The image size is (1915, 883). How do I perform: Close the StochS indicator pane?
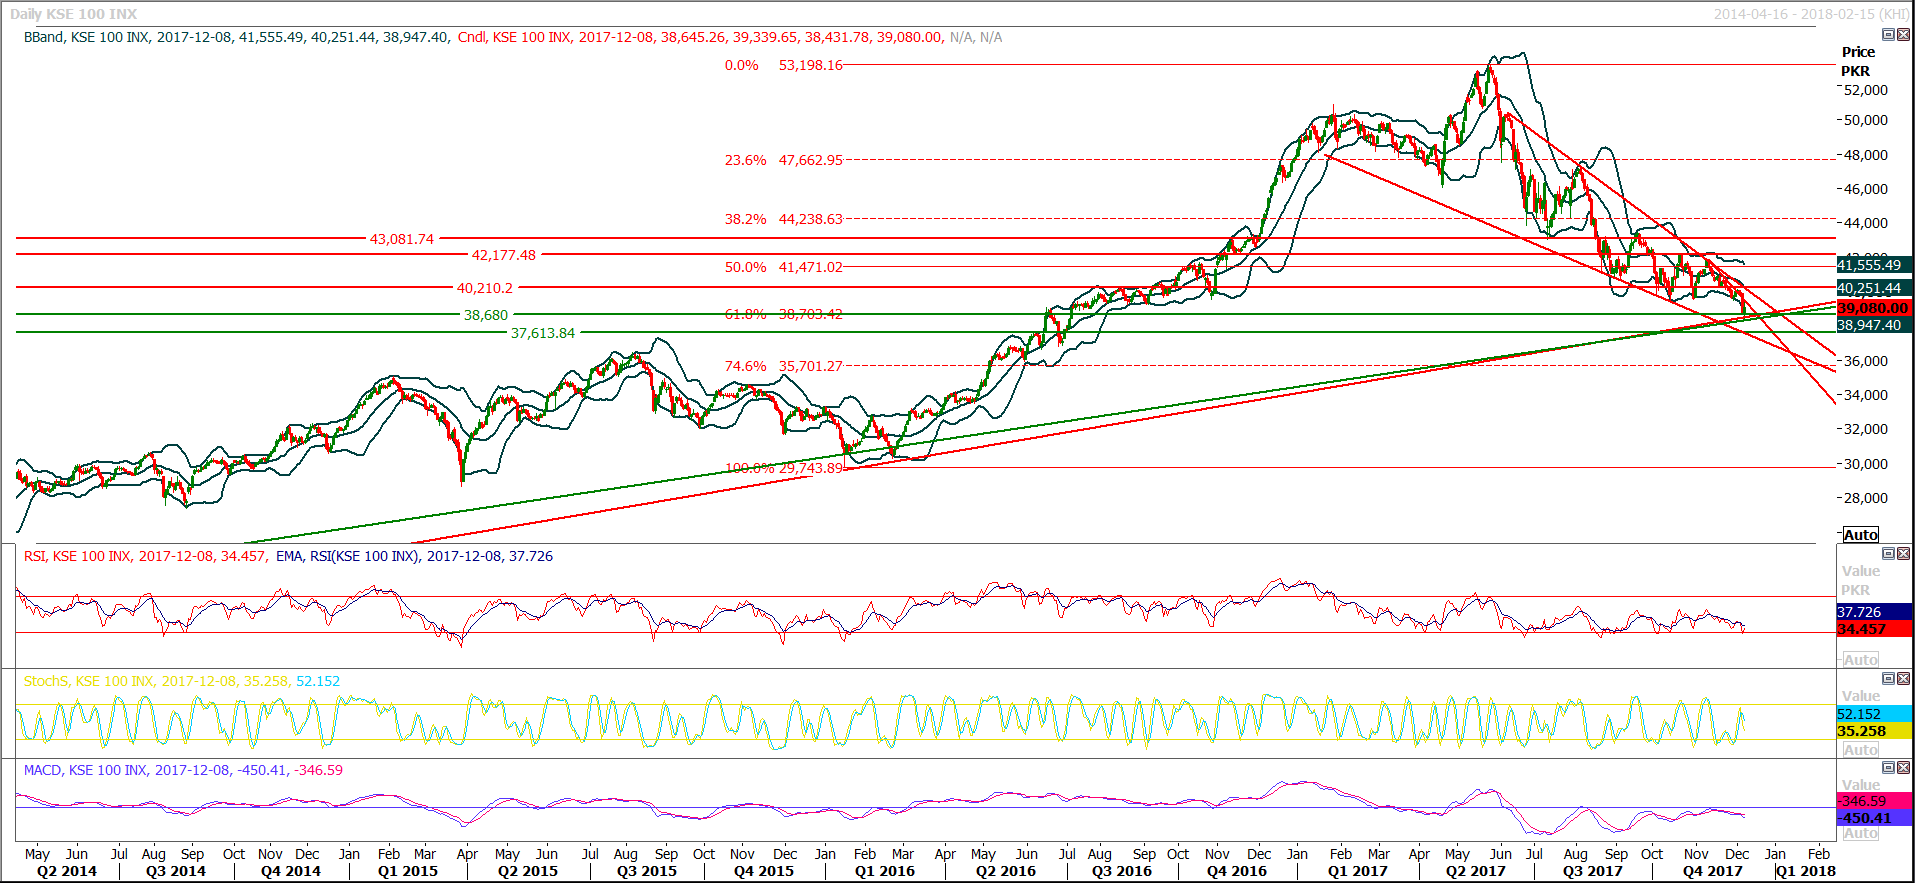click(1903, 678)
